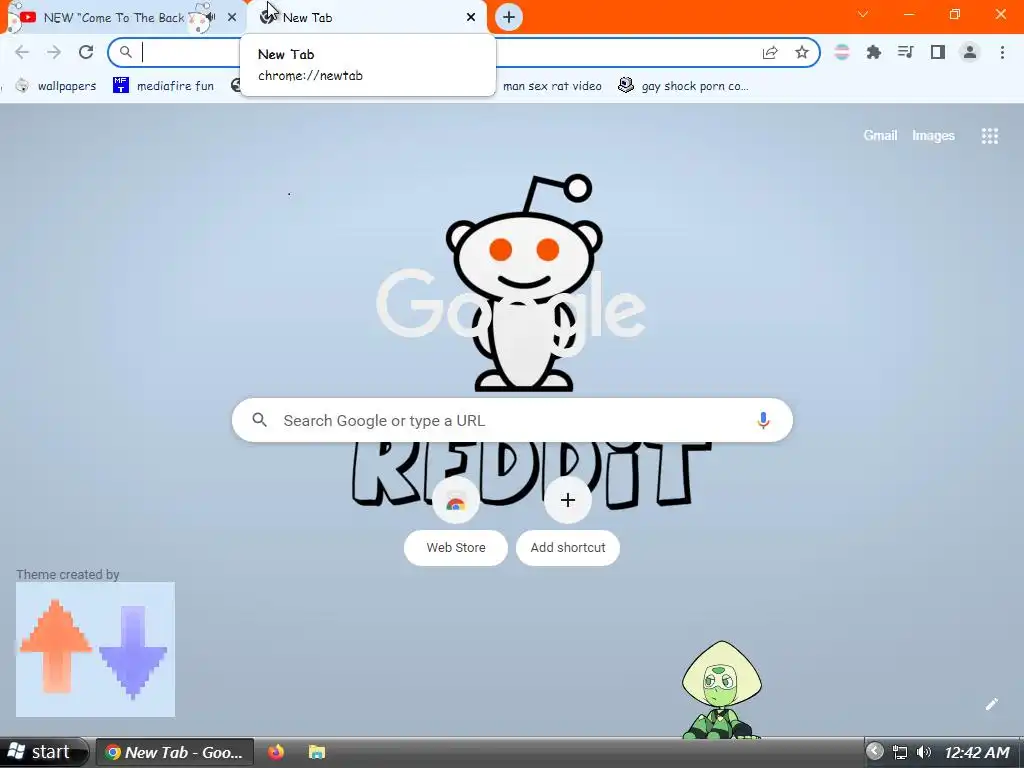
Task: Open the Web Store shortcut
Action: tap(456, 521)
